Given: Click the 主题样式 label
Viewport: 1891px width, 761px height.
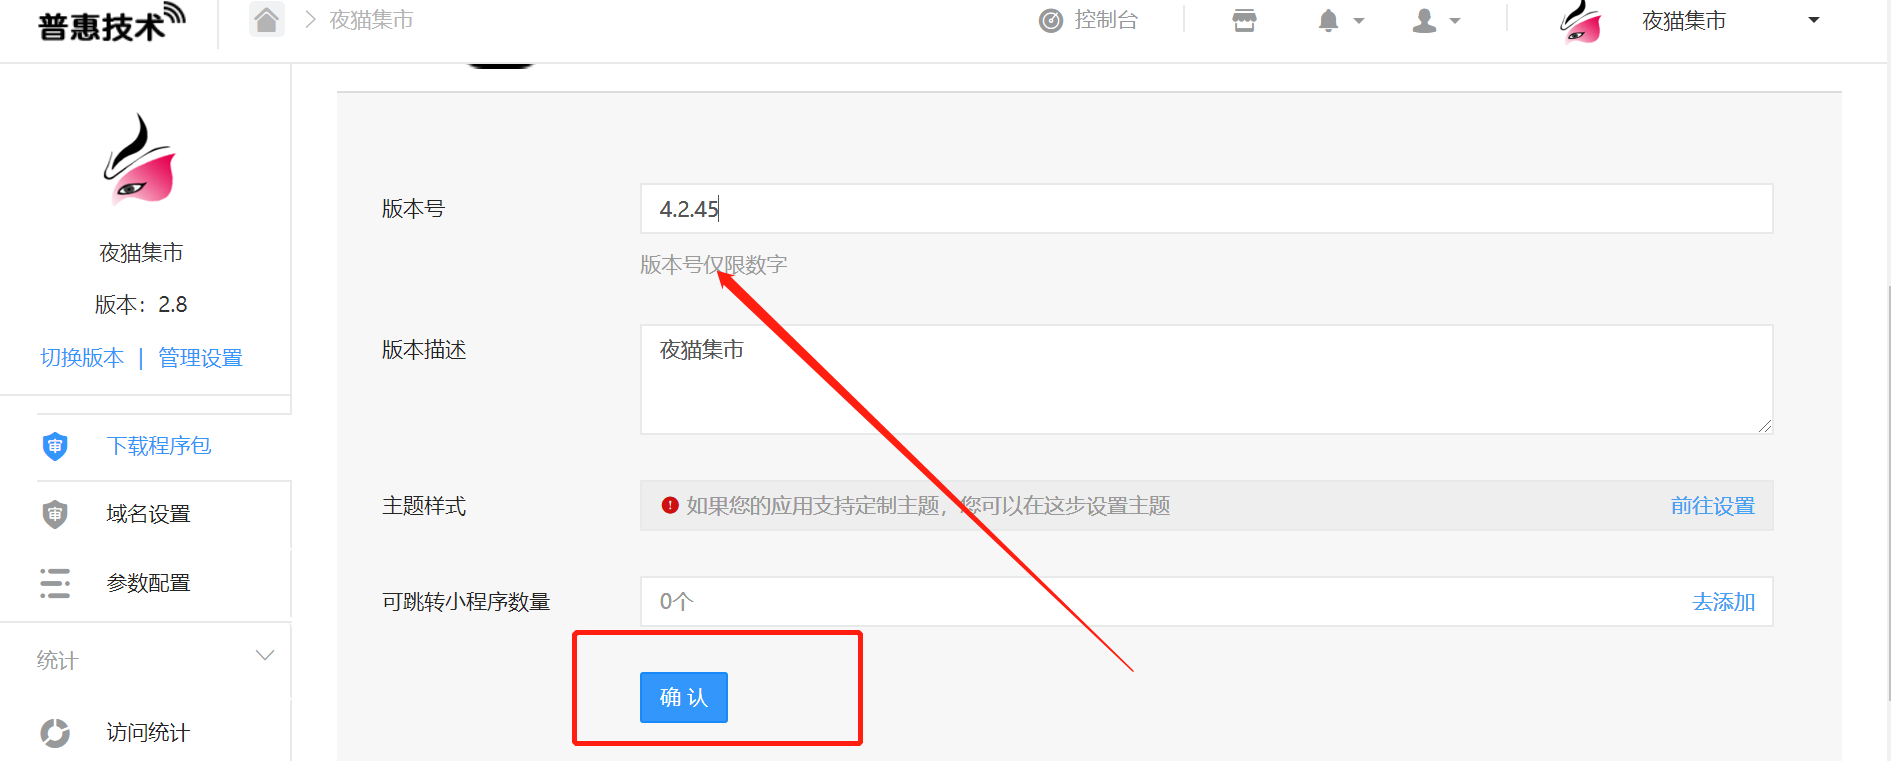Looking at the screenshot, I should point(424,506).
